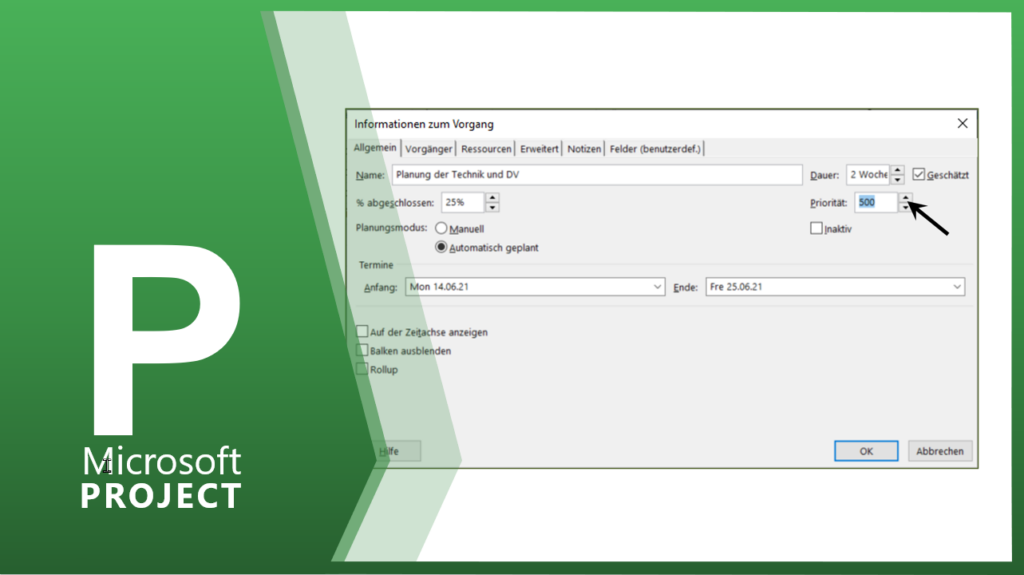This screenshot has width=1024, height=575.
Task: Raise Priorität using the up arrow
Action: (905, 197)
